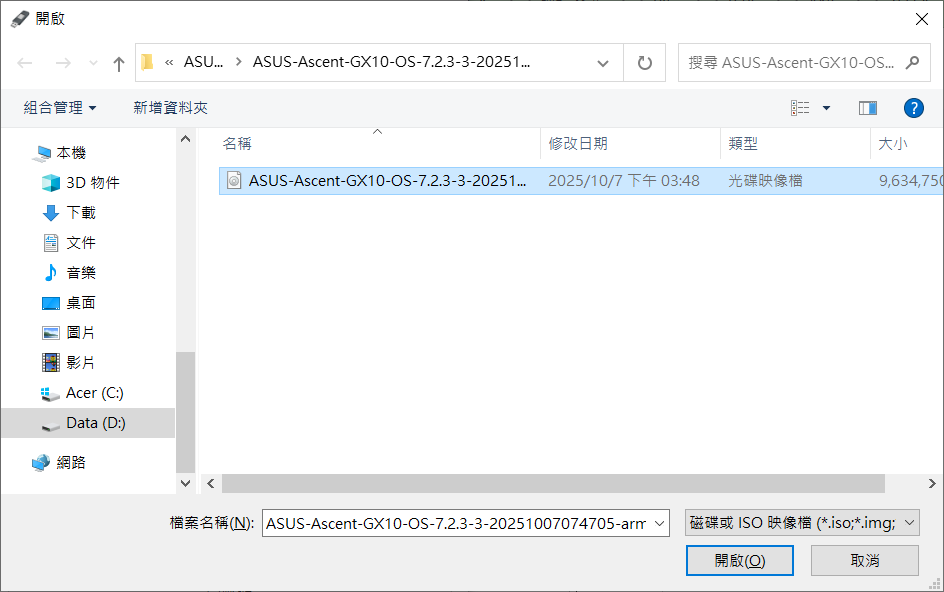
Task: Toggle the preview pane icon
Action: tap(867, 108)
